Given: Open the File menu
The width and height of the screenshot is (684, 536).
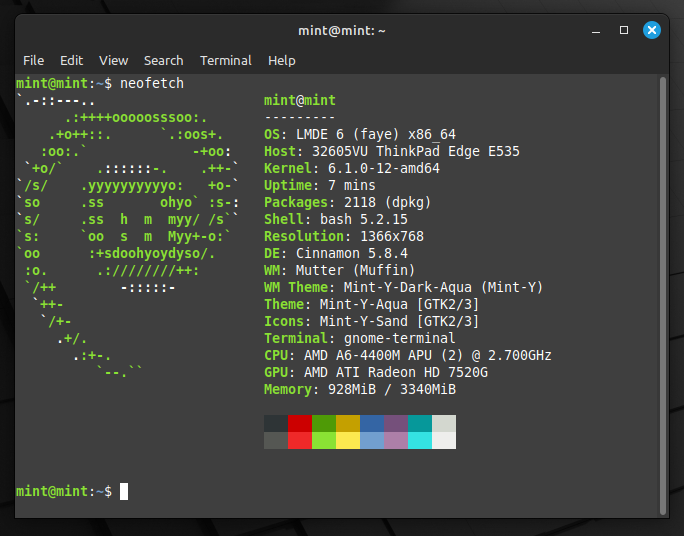Looking at the screenshot, I should [34, 61].
